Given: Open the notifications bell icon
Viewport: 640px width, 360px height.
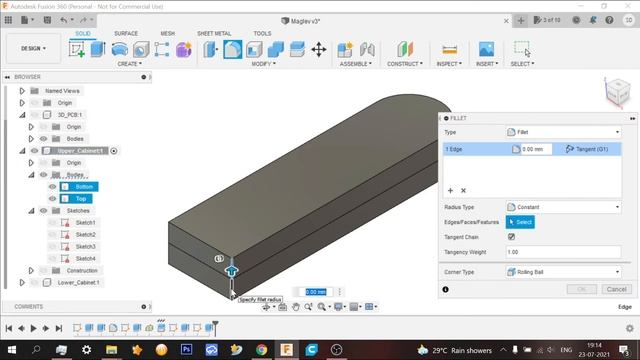Looking at the screenshot, I should (593, 20).
